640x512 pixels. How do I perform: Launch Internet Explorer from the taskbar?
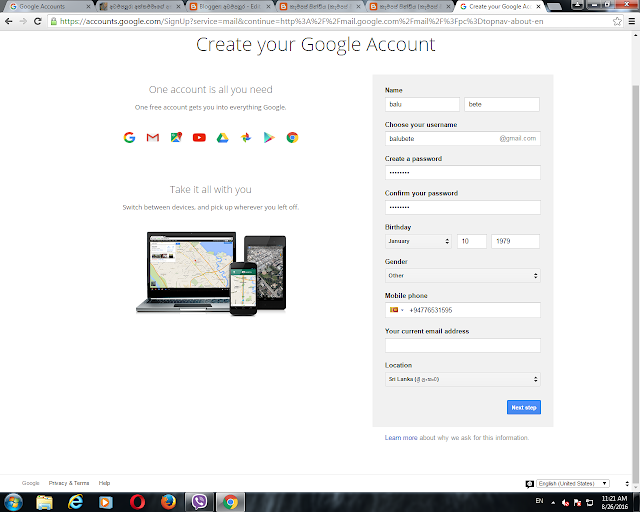click(76, 502)
